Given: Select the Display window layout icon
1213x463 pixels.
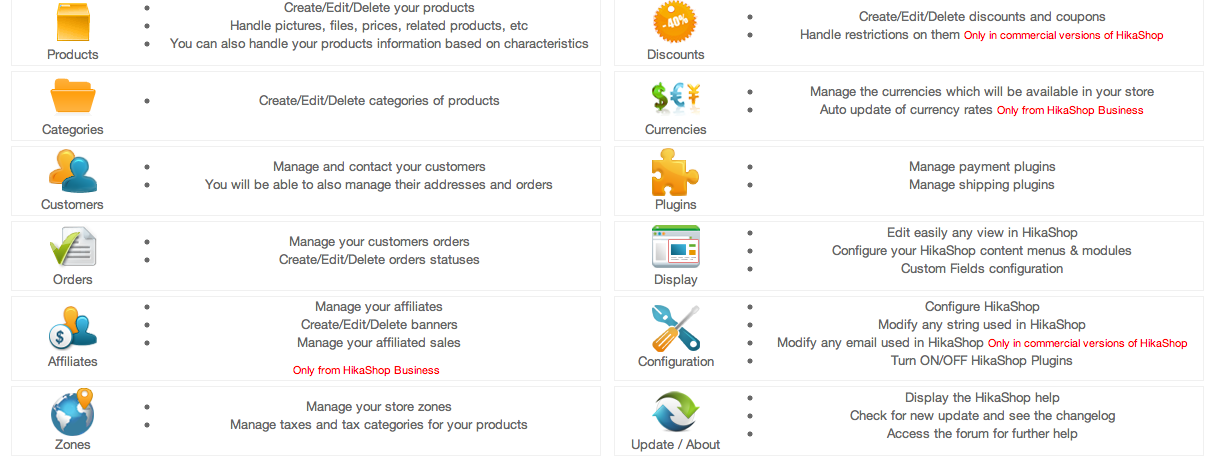Looking at the screenshot, I should [x=676, y=247].
